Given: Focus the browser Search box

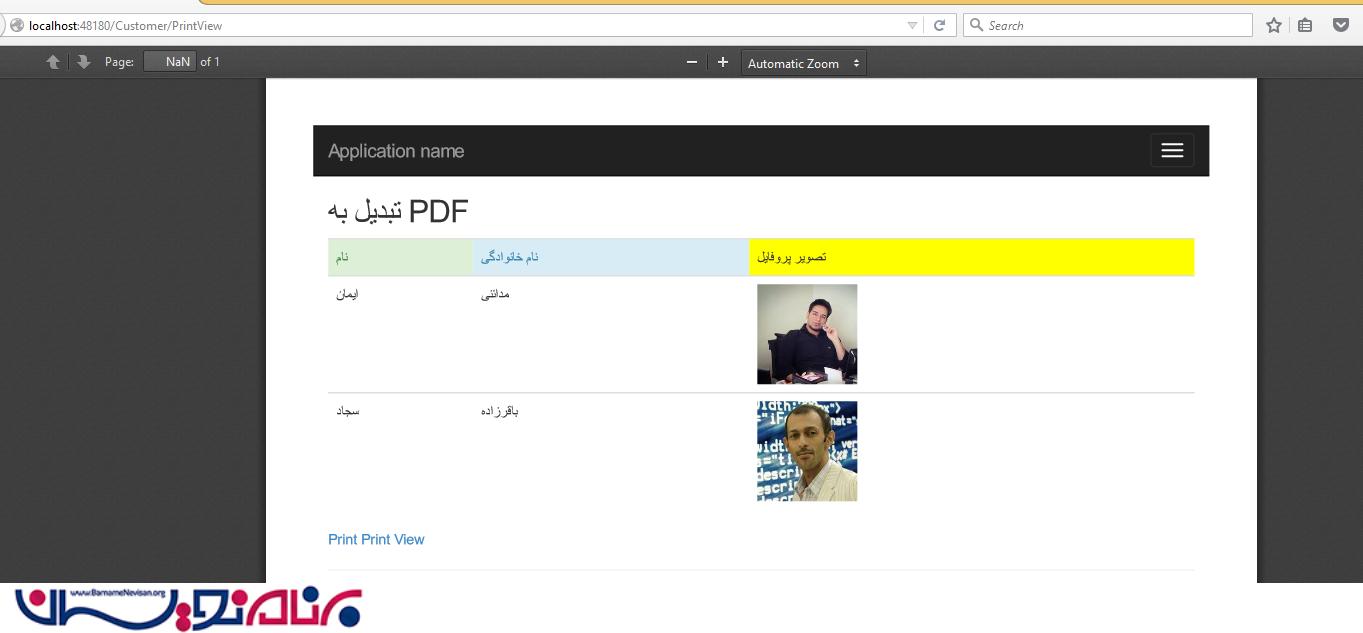Looking at the screenshot, I should pos(1110,25).
